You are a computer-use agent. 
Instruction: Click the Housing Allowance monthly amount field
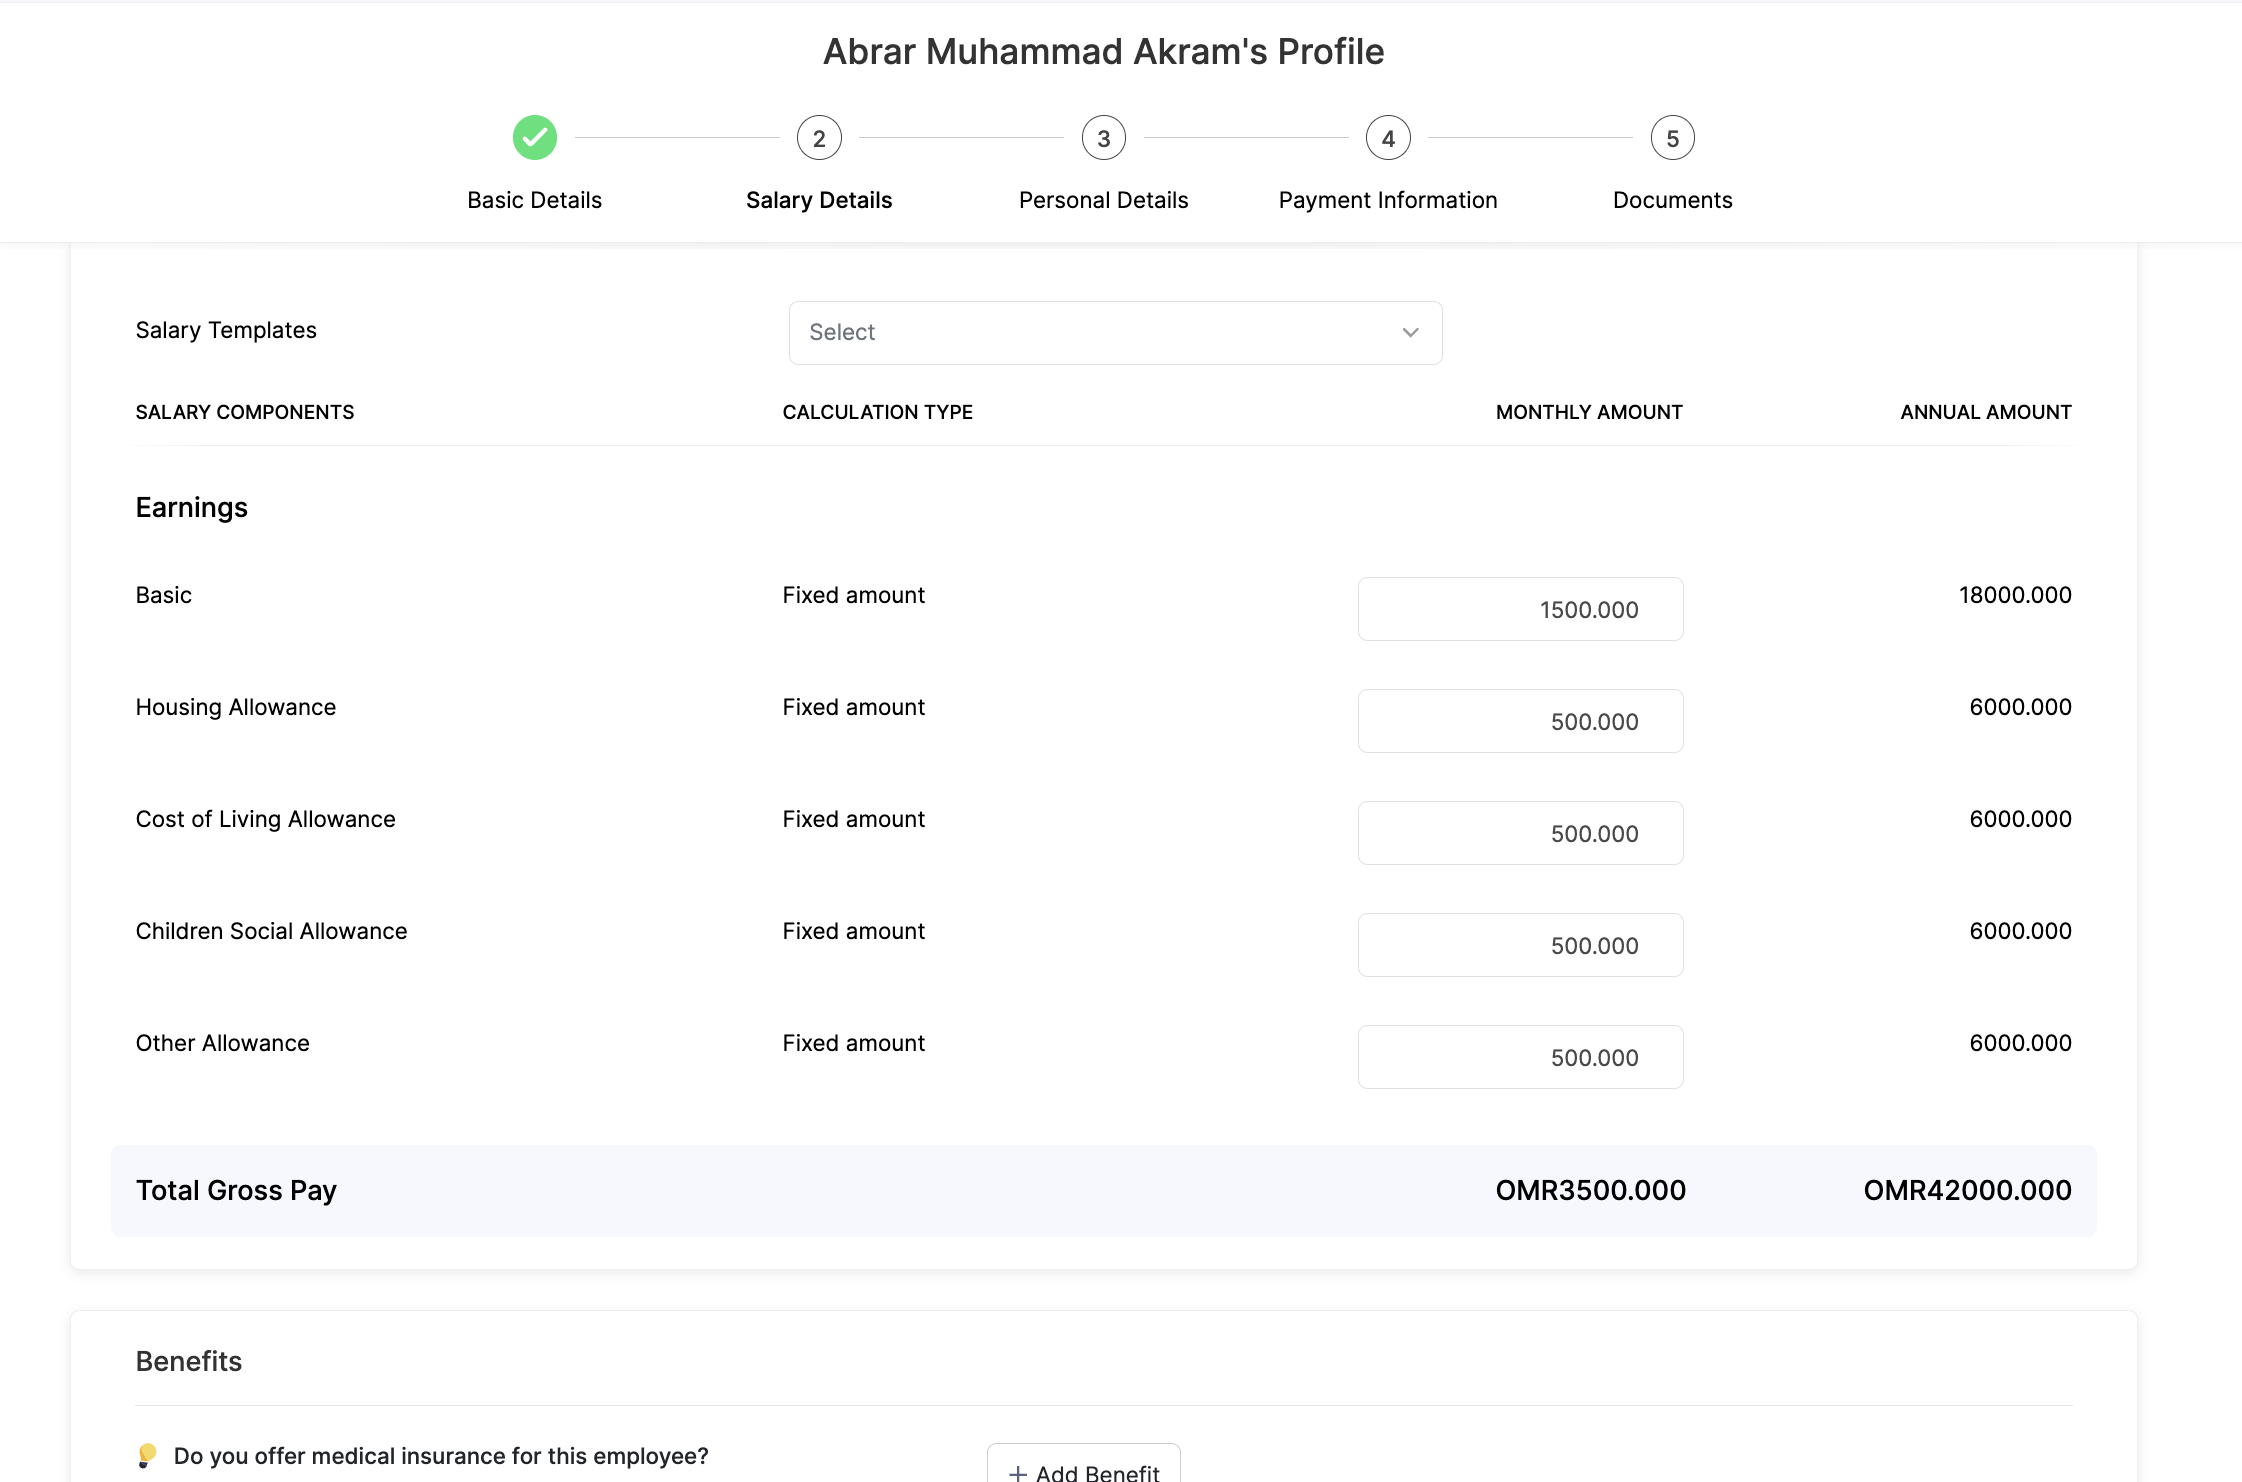1520,721
